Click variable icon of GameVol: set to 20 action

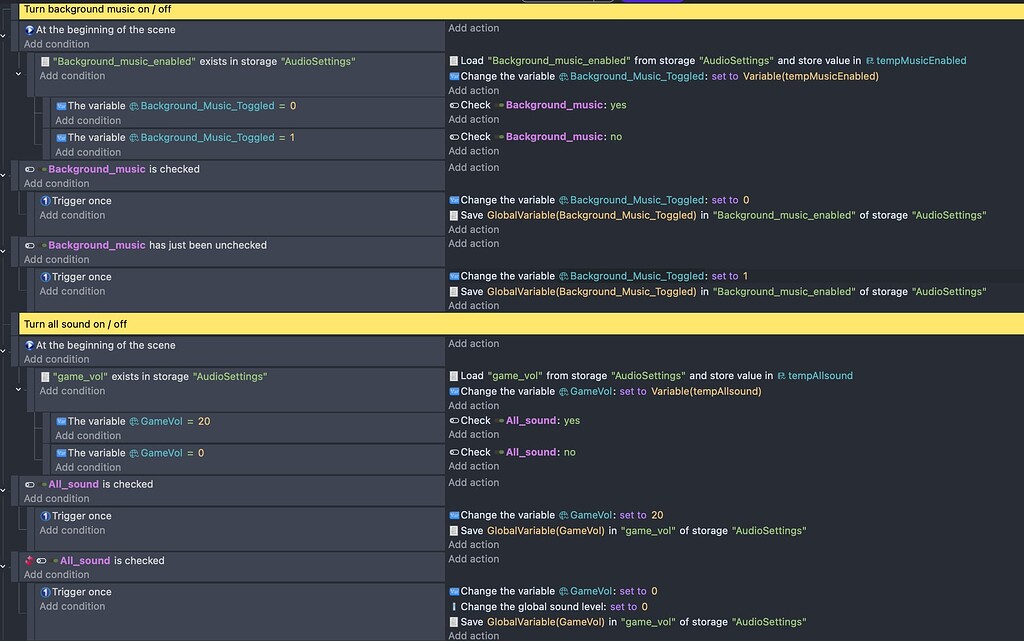click(454, 516)
